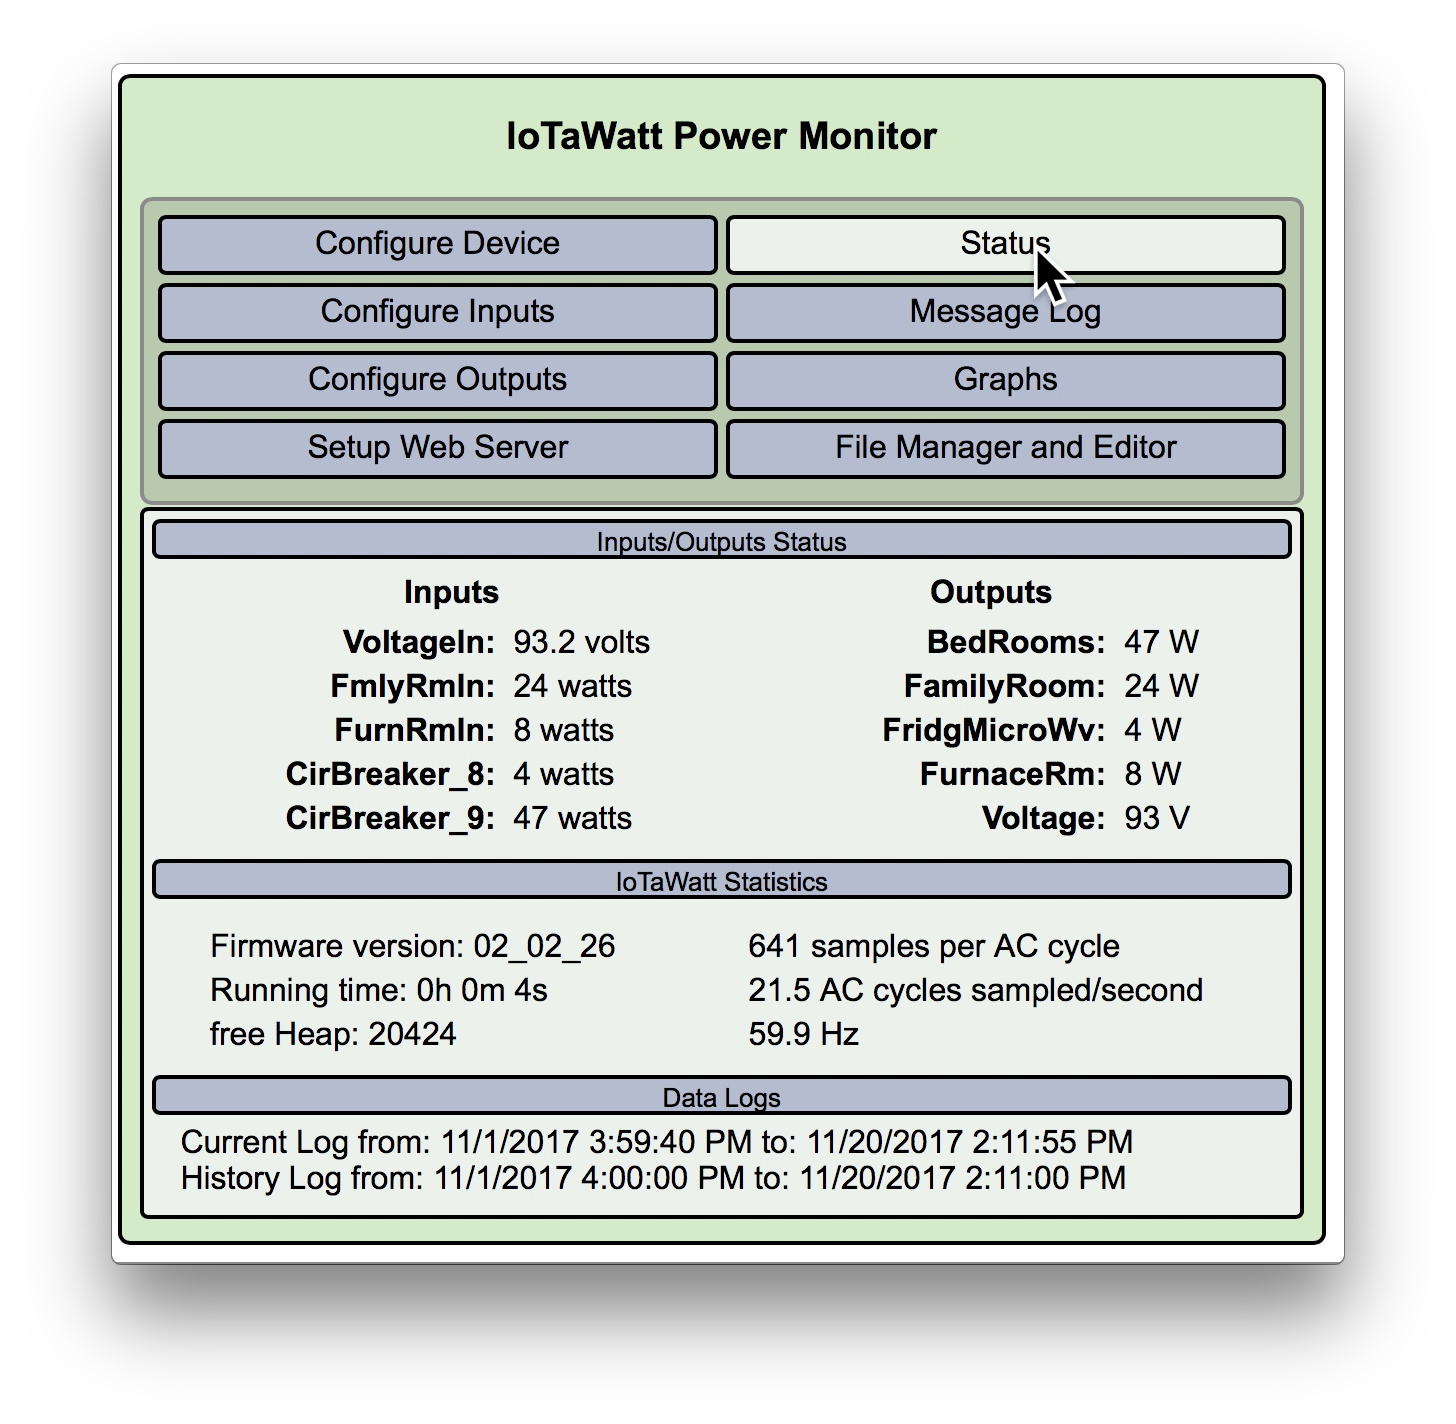Open Configure Outputs
Viewport: 1456px width, 1424px height.
(438, 380)
